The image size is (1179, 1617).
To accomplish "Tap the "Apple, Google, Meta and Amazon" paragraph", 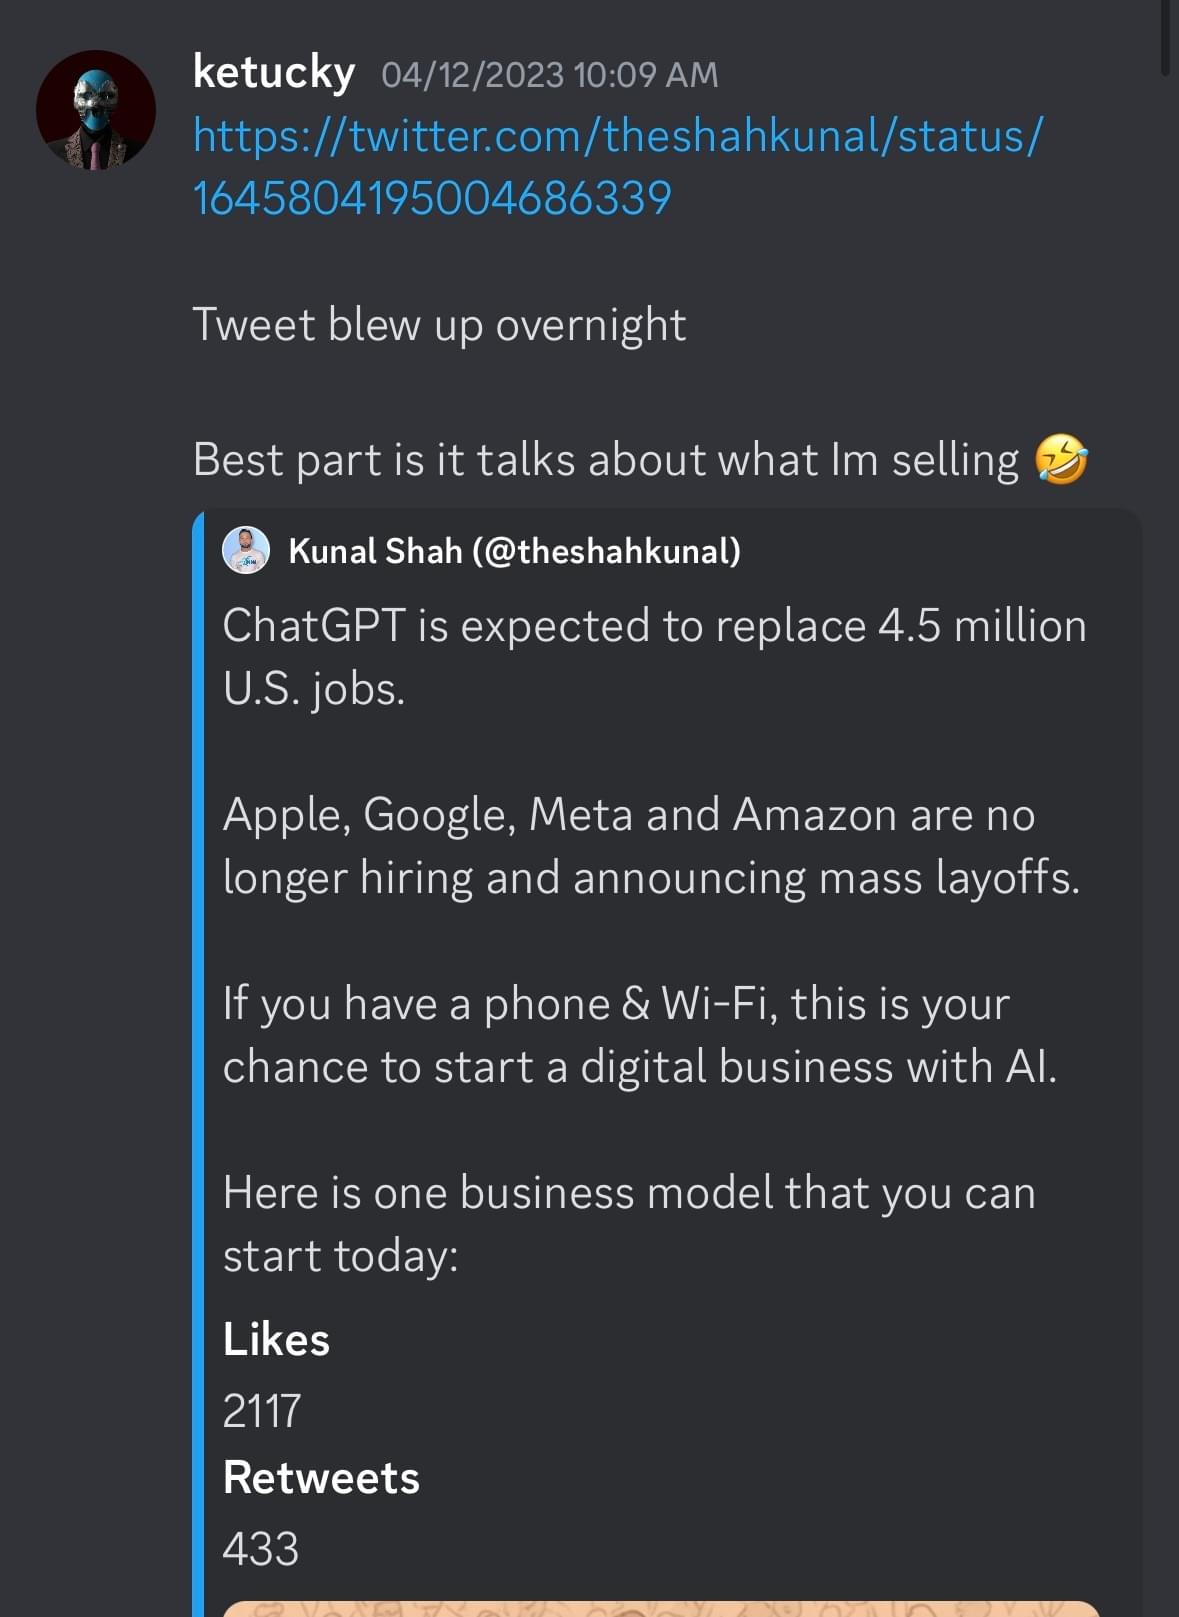I will [x=650, y=845].
